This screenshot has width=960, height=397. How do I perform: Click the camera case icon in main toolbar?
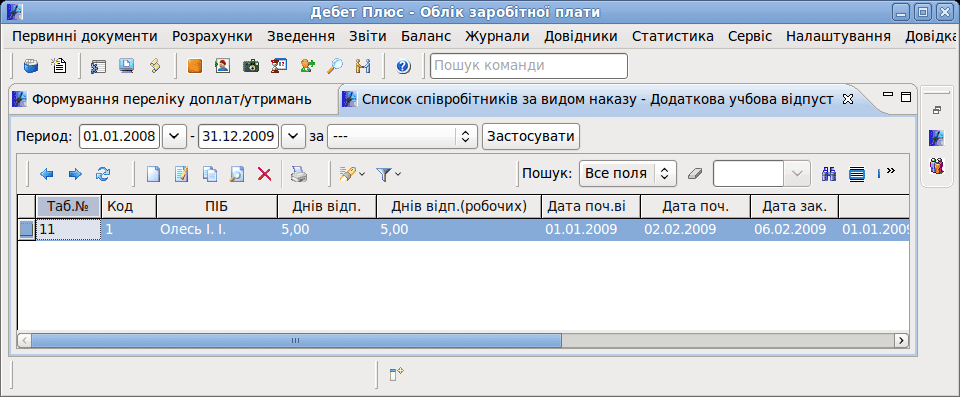(x=250, y=66)
